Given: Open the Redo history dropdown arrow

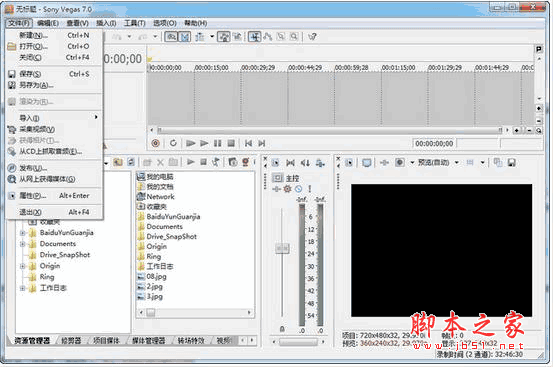Looking at the screenshot, I should click(155, 36).
